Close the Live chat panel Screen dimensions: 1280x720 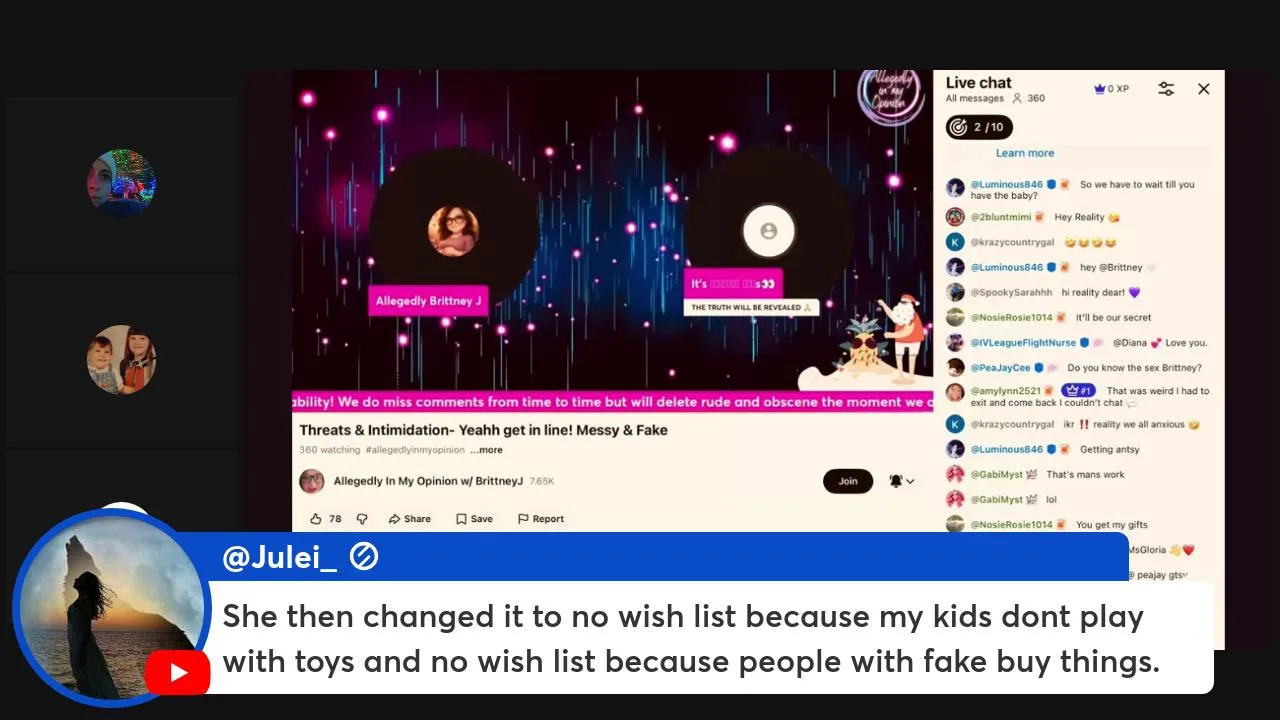pos(1204,89)
